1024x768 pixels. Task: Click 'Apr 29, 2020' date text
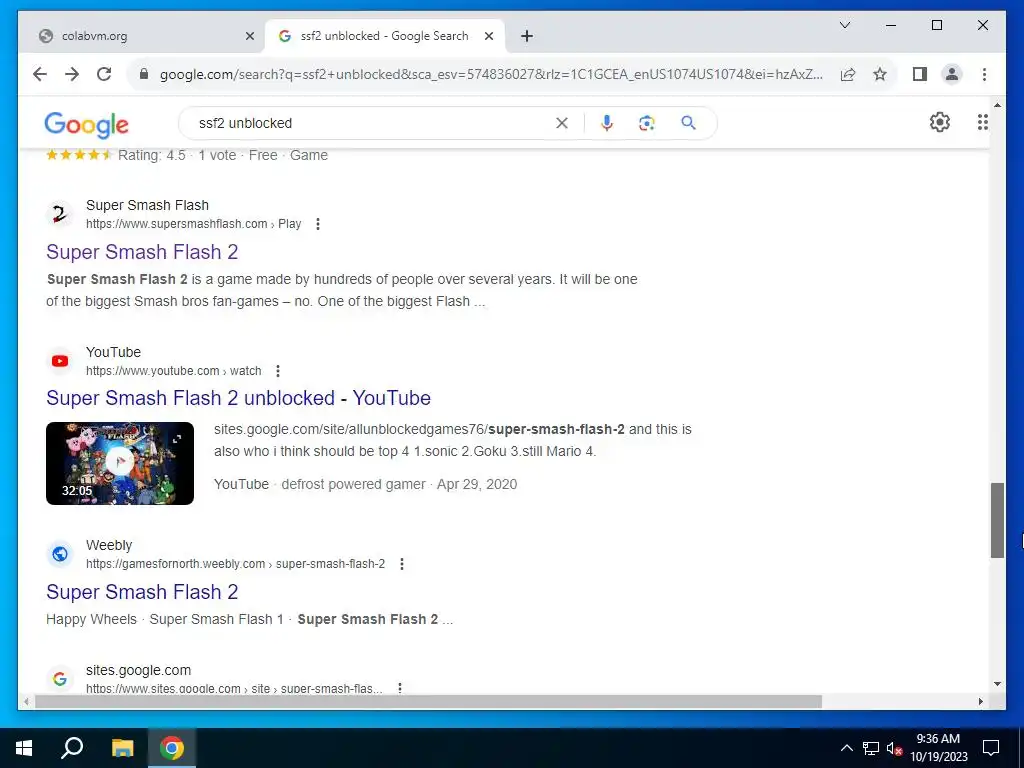pyautogui.click(x=477, y=484)
